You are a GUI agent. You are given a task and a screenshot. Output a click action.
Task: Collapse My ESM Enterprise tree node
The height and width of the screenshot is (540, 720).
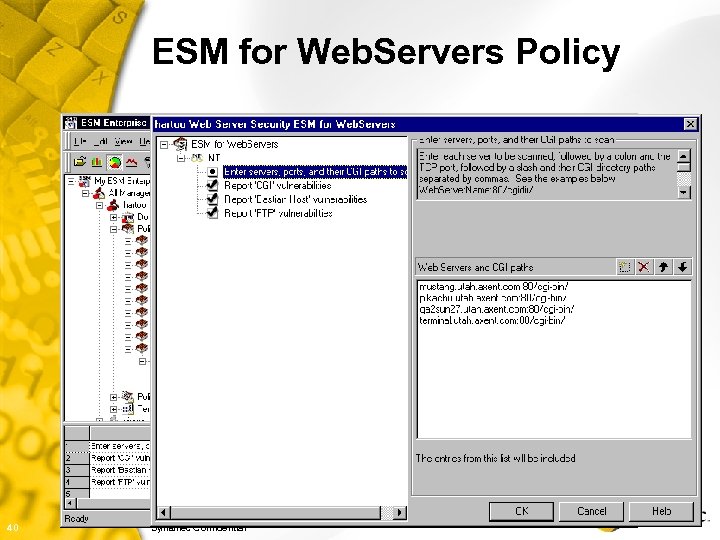pyautogui.click(x=71, y=181)
